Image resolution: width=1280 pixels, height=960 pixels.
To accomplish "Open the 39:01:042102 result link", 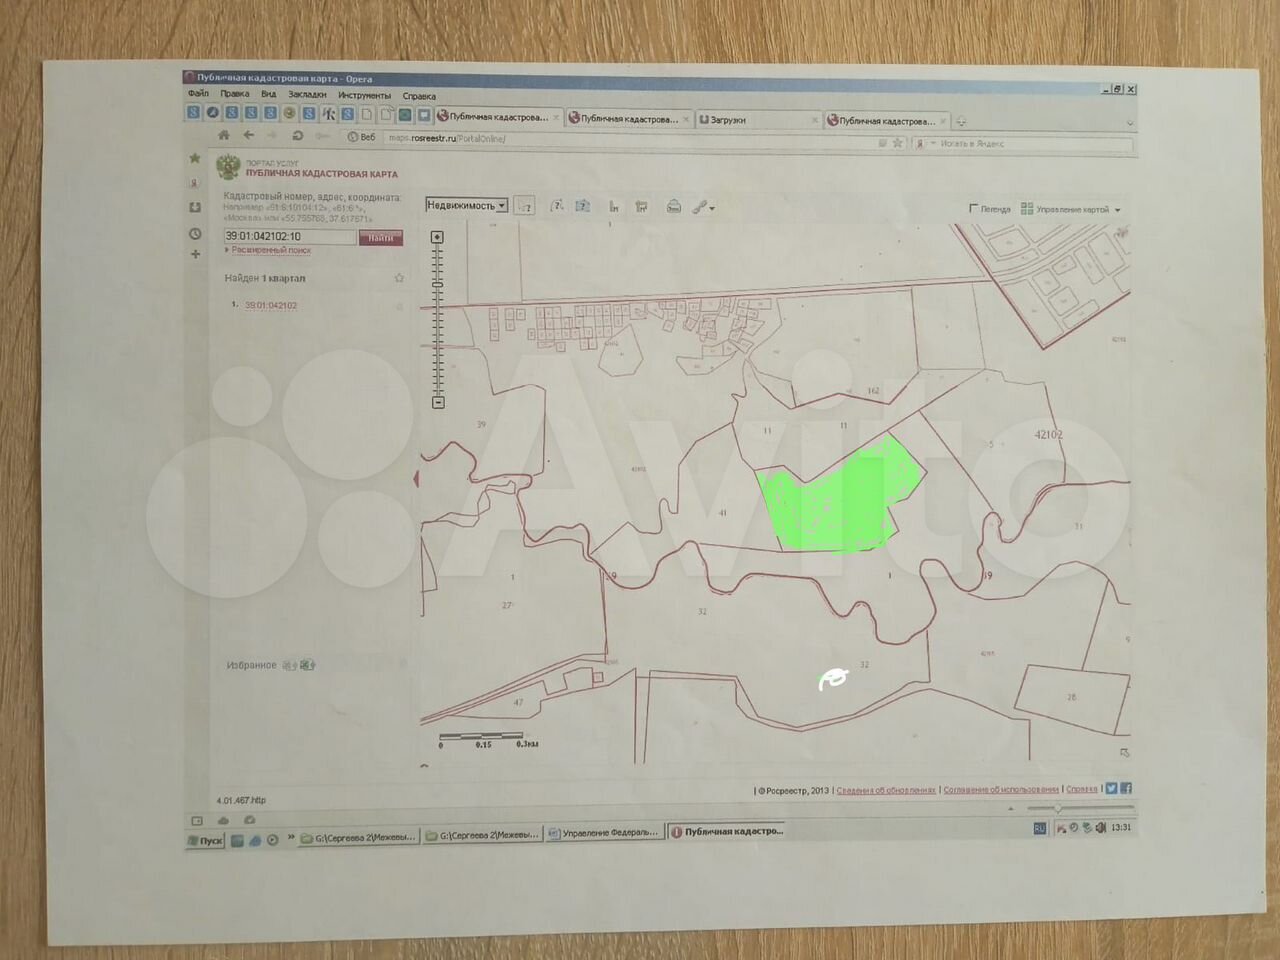I will point(271,305).
